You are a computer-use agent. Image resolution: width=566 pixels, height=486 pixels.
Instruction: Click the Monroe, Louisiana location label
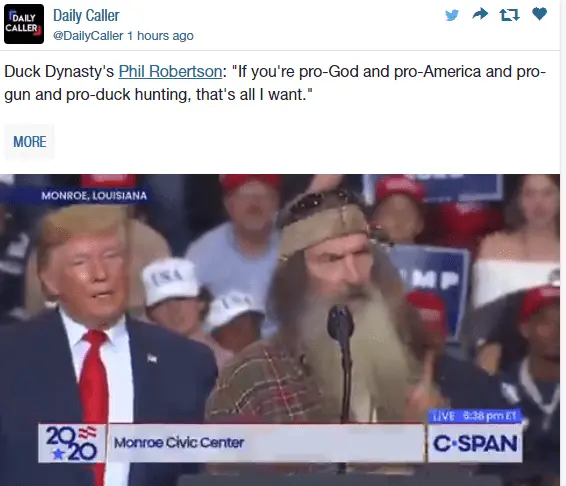pyautogui.click(x=94, y=196)
